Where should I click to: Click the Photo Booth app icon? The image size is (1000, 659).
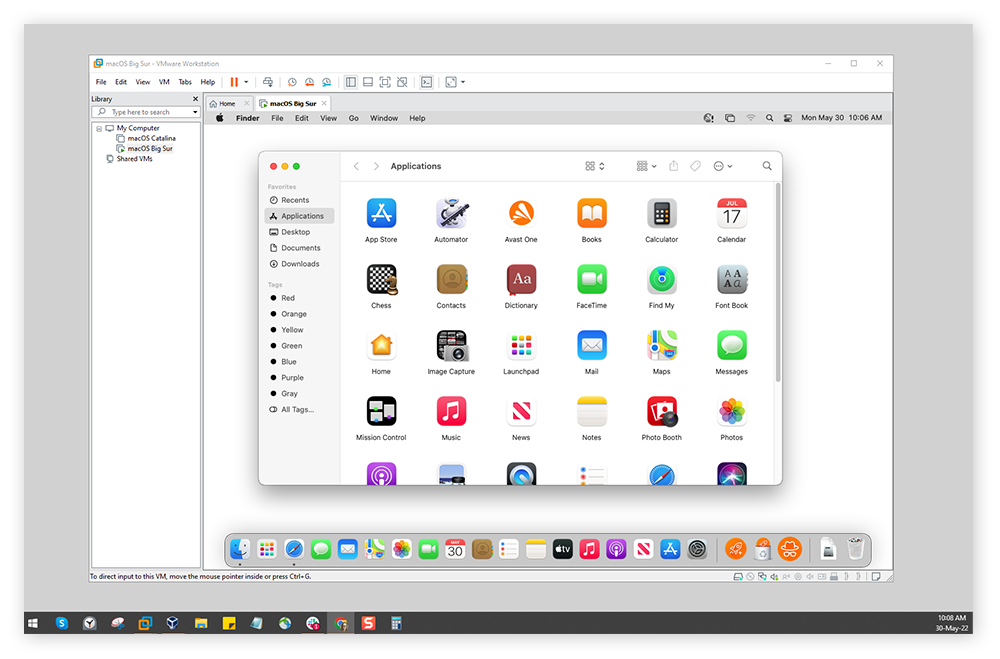click(x=661, y=412)
